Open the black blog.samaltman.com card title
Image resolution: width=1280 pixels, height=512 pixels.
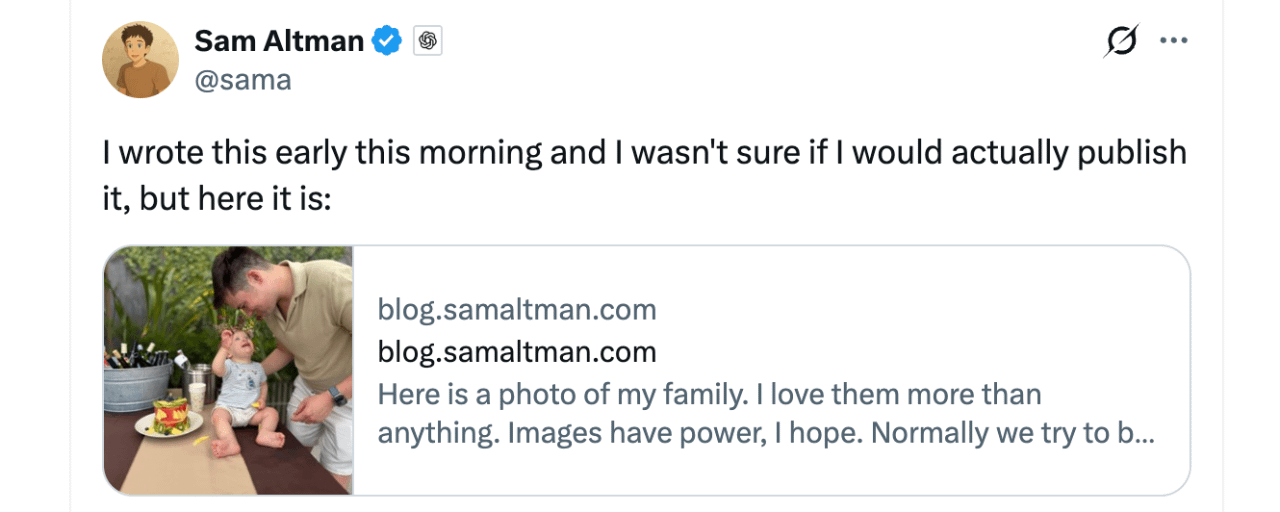[516, 352]
